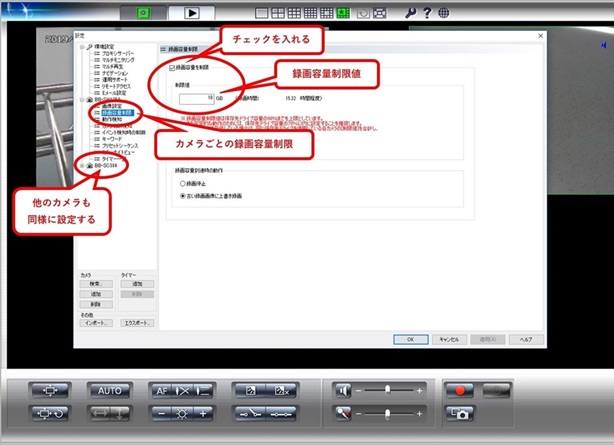Select the green highlighted layout icon

tap(343, 13)
